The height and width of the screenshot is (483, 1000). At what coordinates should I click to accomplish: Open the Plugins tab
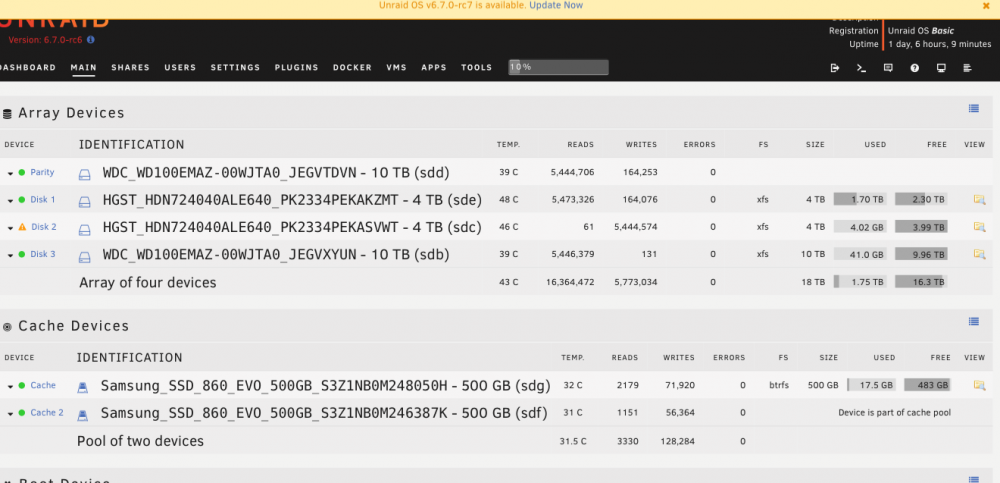[297, 68]
